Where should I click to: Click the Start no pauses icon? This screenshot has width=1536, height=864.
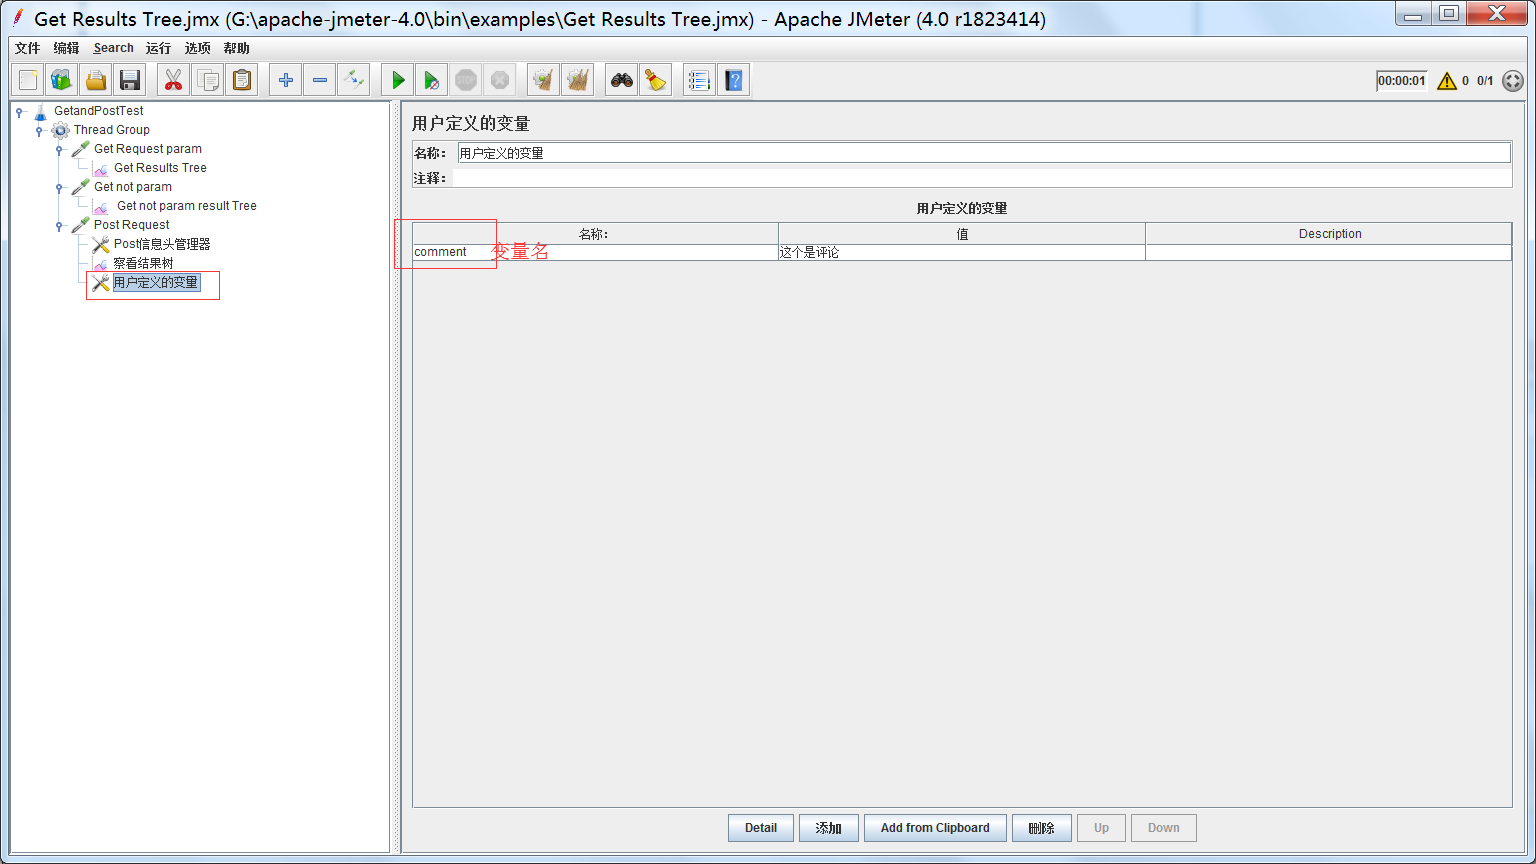(x=431, y=79)
